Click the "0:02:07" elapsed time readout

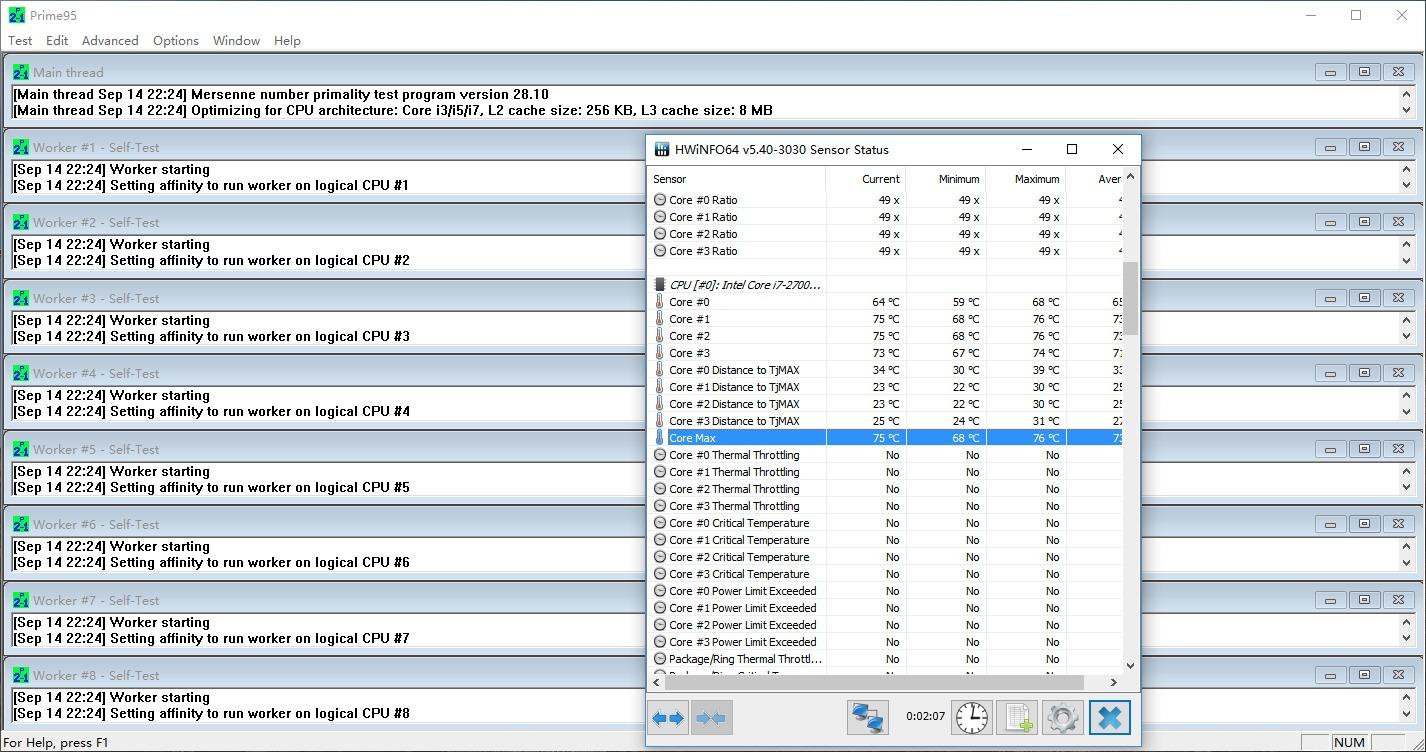[925, 716]
